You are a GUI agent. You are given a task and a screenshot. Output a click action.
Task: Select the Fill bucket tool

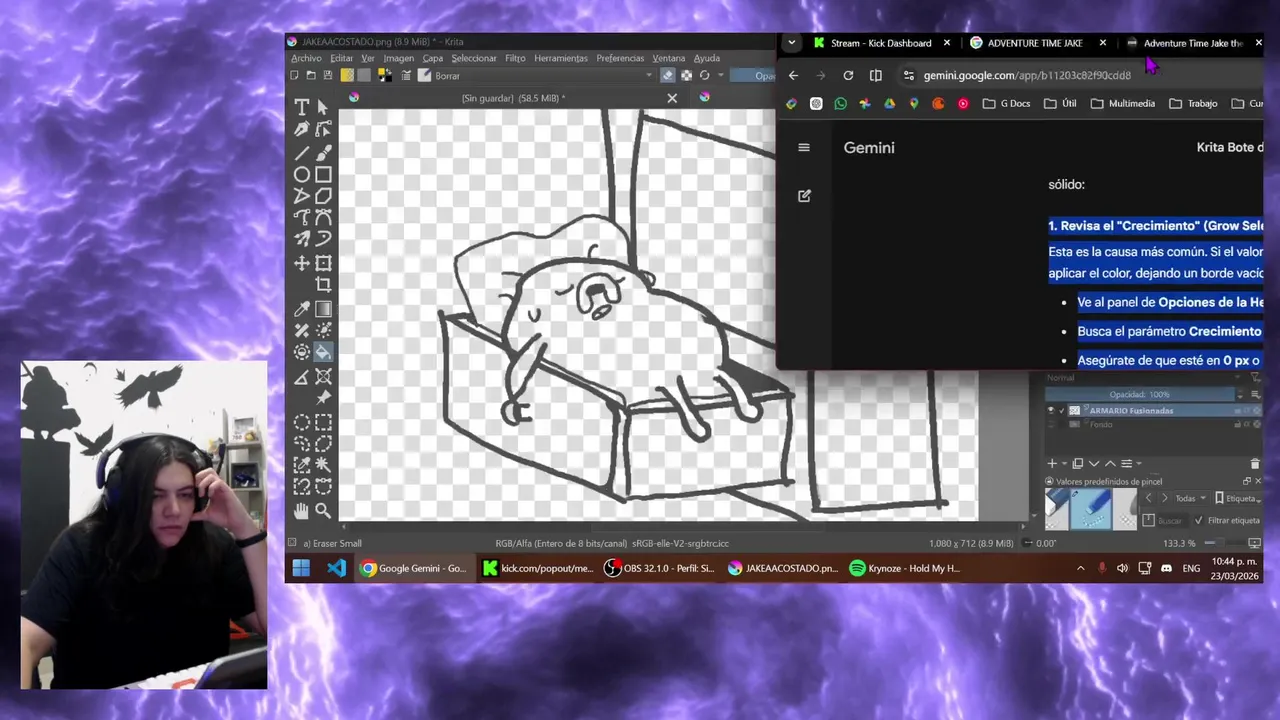323,352
